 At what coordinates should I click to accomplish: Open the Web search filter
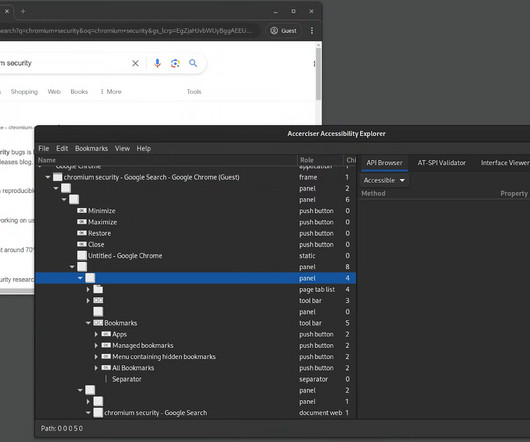[54, 92]
